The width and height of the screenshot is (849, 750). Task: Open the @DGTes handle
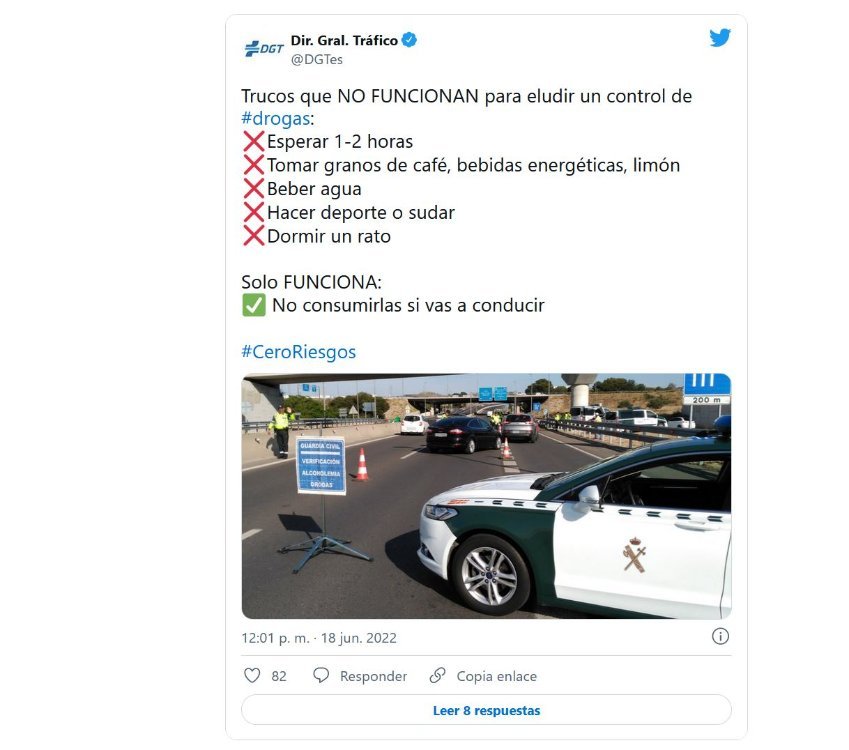coord(317,60)
